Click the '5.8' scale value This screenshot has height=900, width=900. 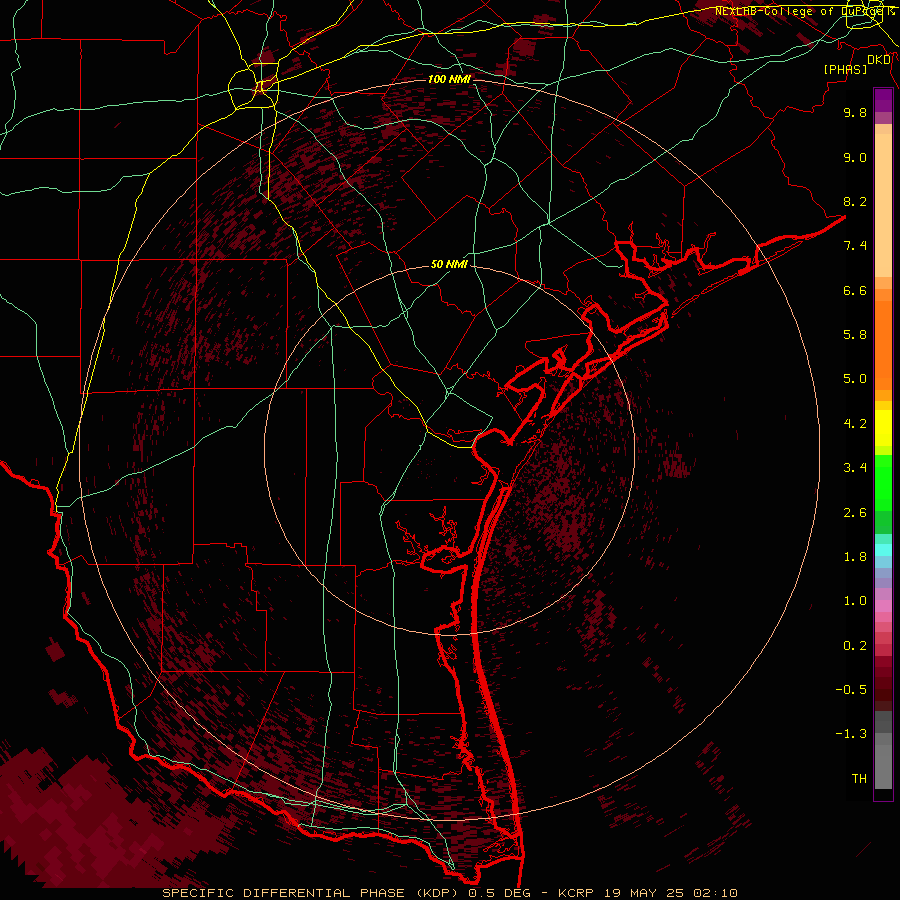point(855,335)
